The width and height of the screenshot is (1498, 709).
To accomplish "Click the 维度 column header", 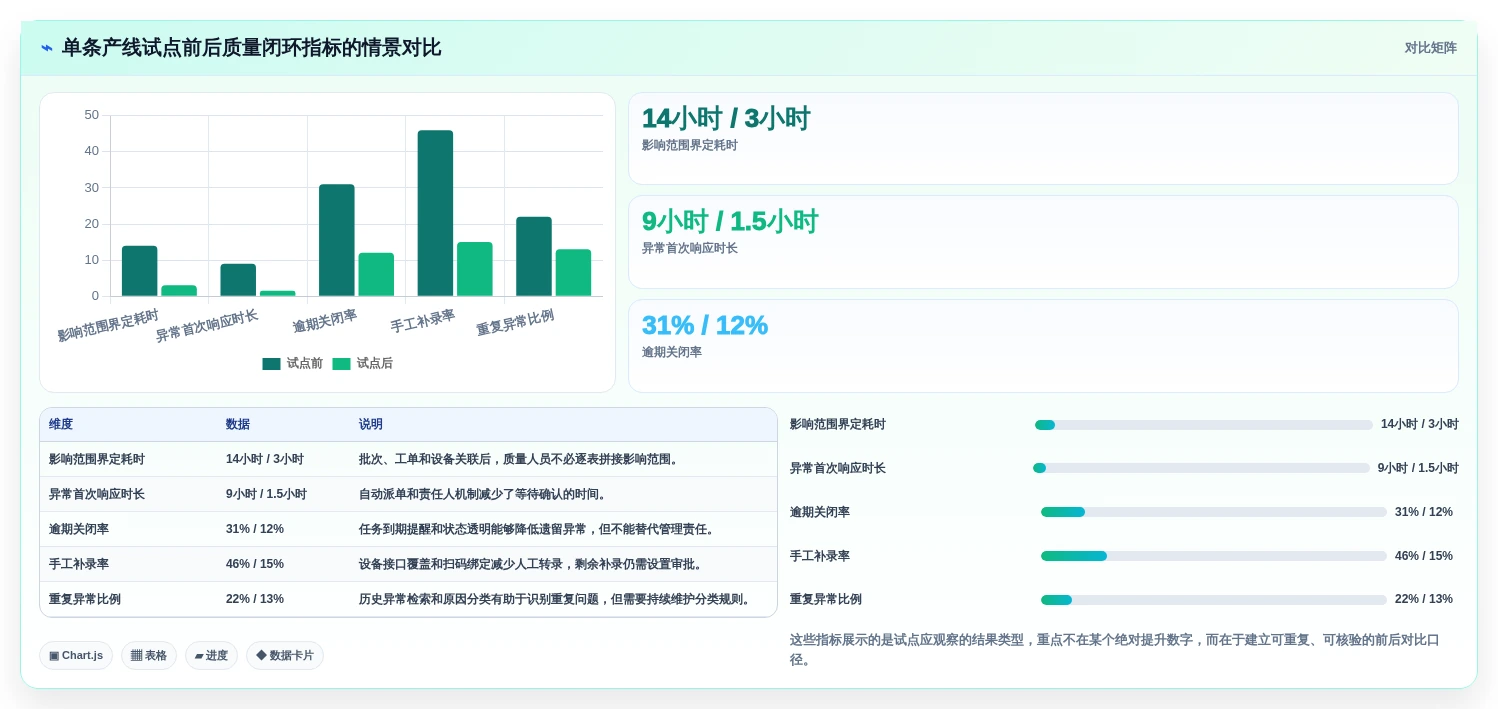I will coord(61,425).
